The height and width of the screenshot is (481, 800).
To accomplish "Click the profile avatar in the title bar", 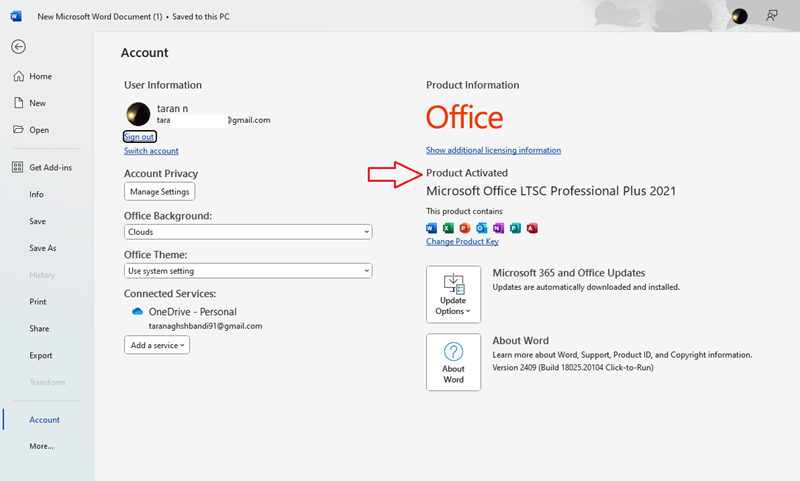I will pos(739,16).
